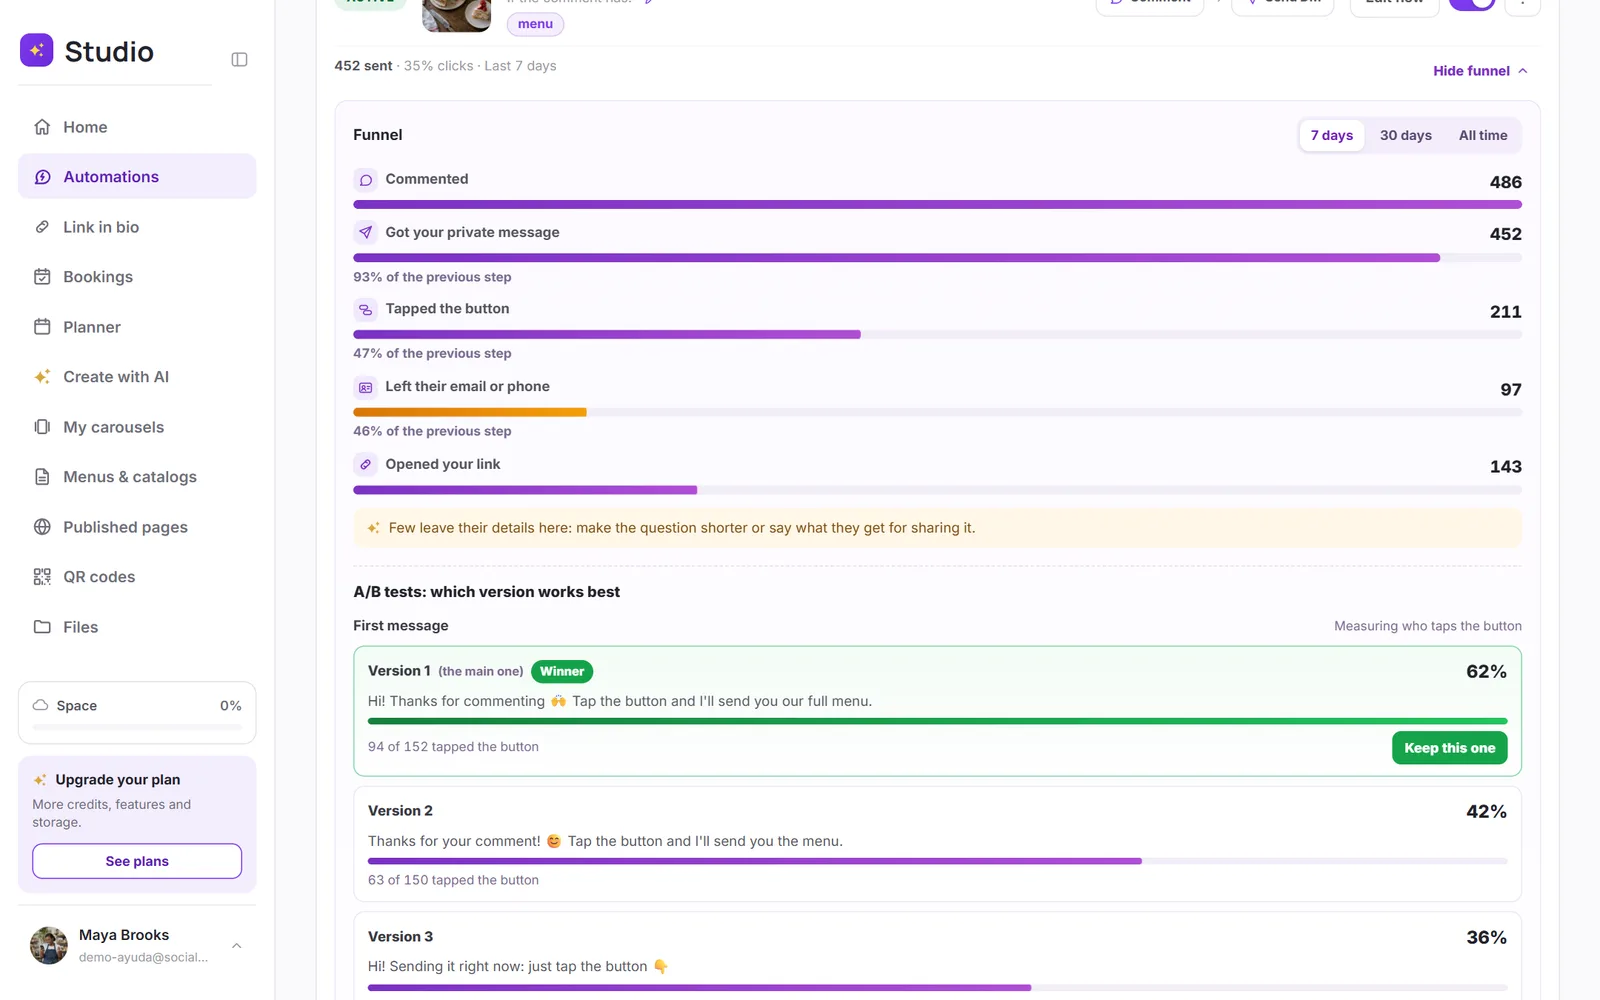Click See plans in the upgrade card
Viewport: 1600px width, 1000px height.
coord(137,861)
